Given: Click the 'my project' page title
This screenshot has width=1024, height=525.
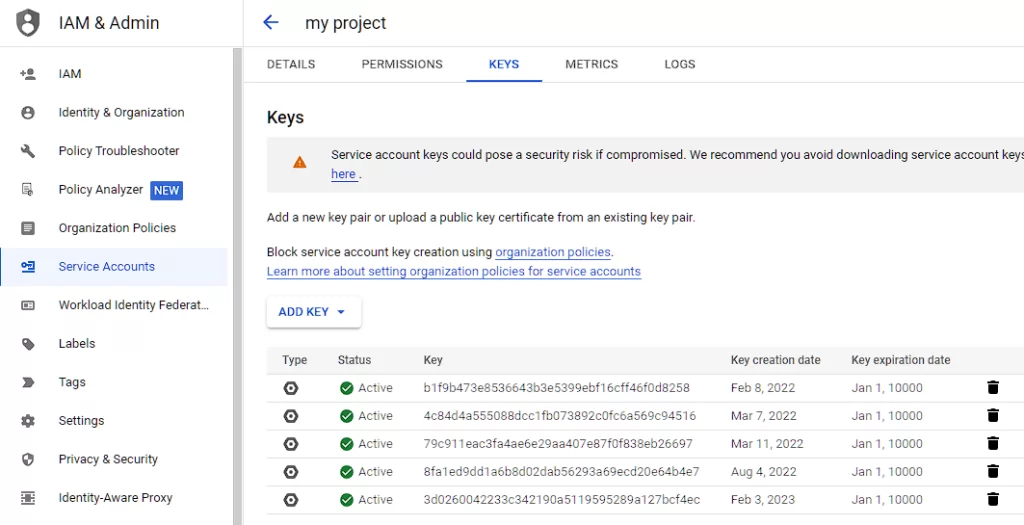Looking at the screenshot, I should coord(345,23).
